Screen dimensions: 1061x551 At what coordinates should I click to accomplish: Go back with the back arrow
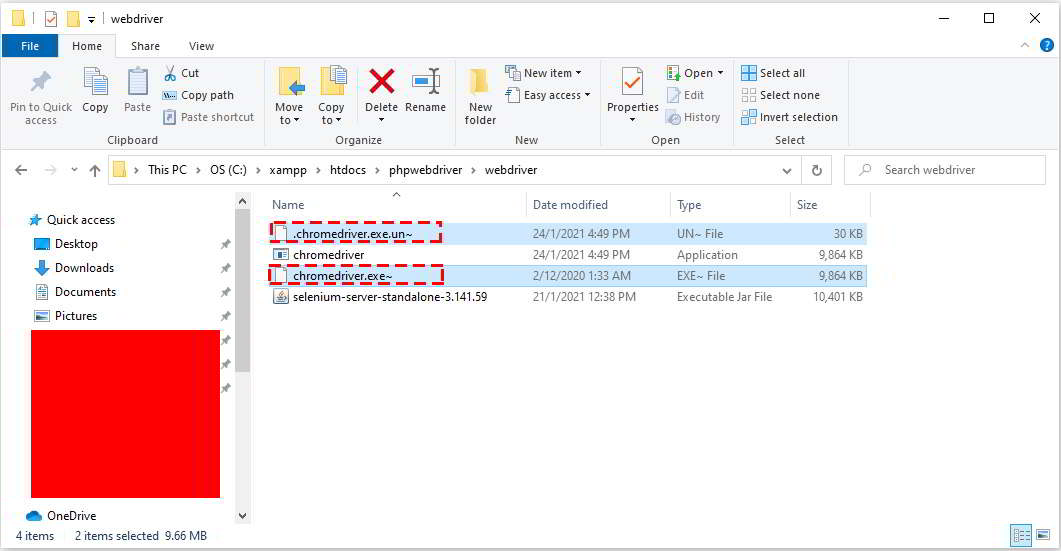(21, 170)
